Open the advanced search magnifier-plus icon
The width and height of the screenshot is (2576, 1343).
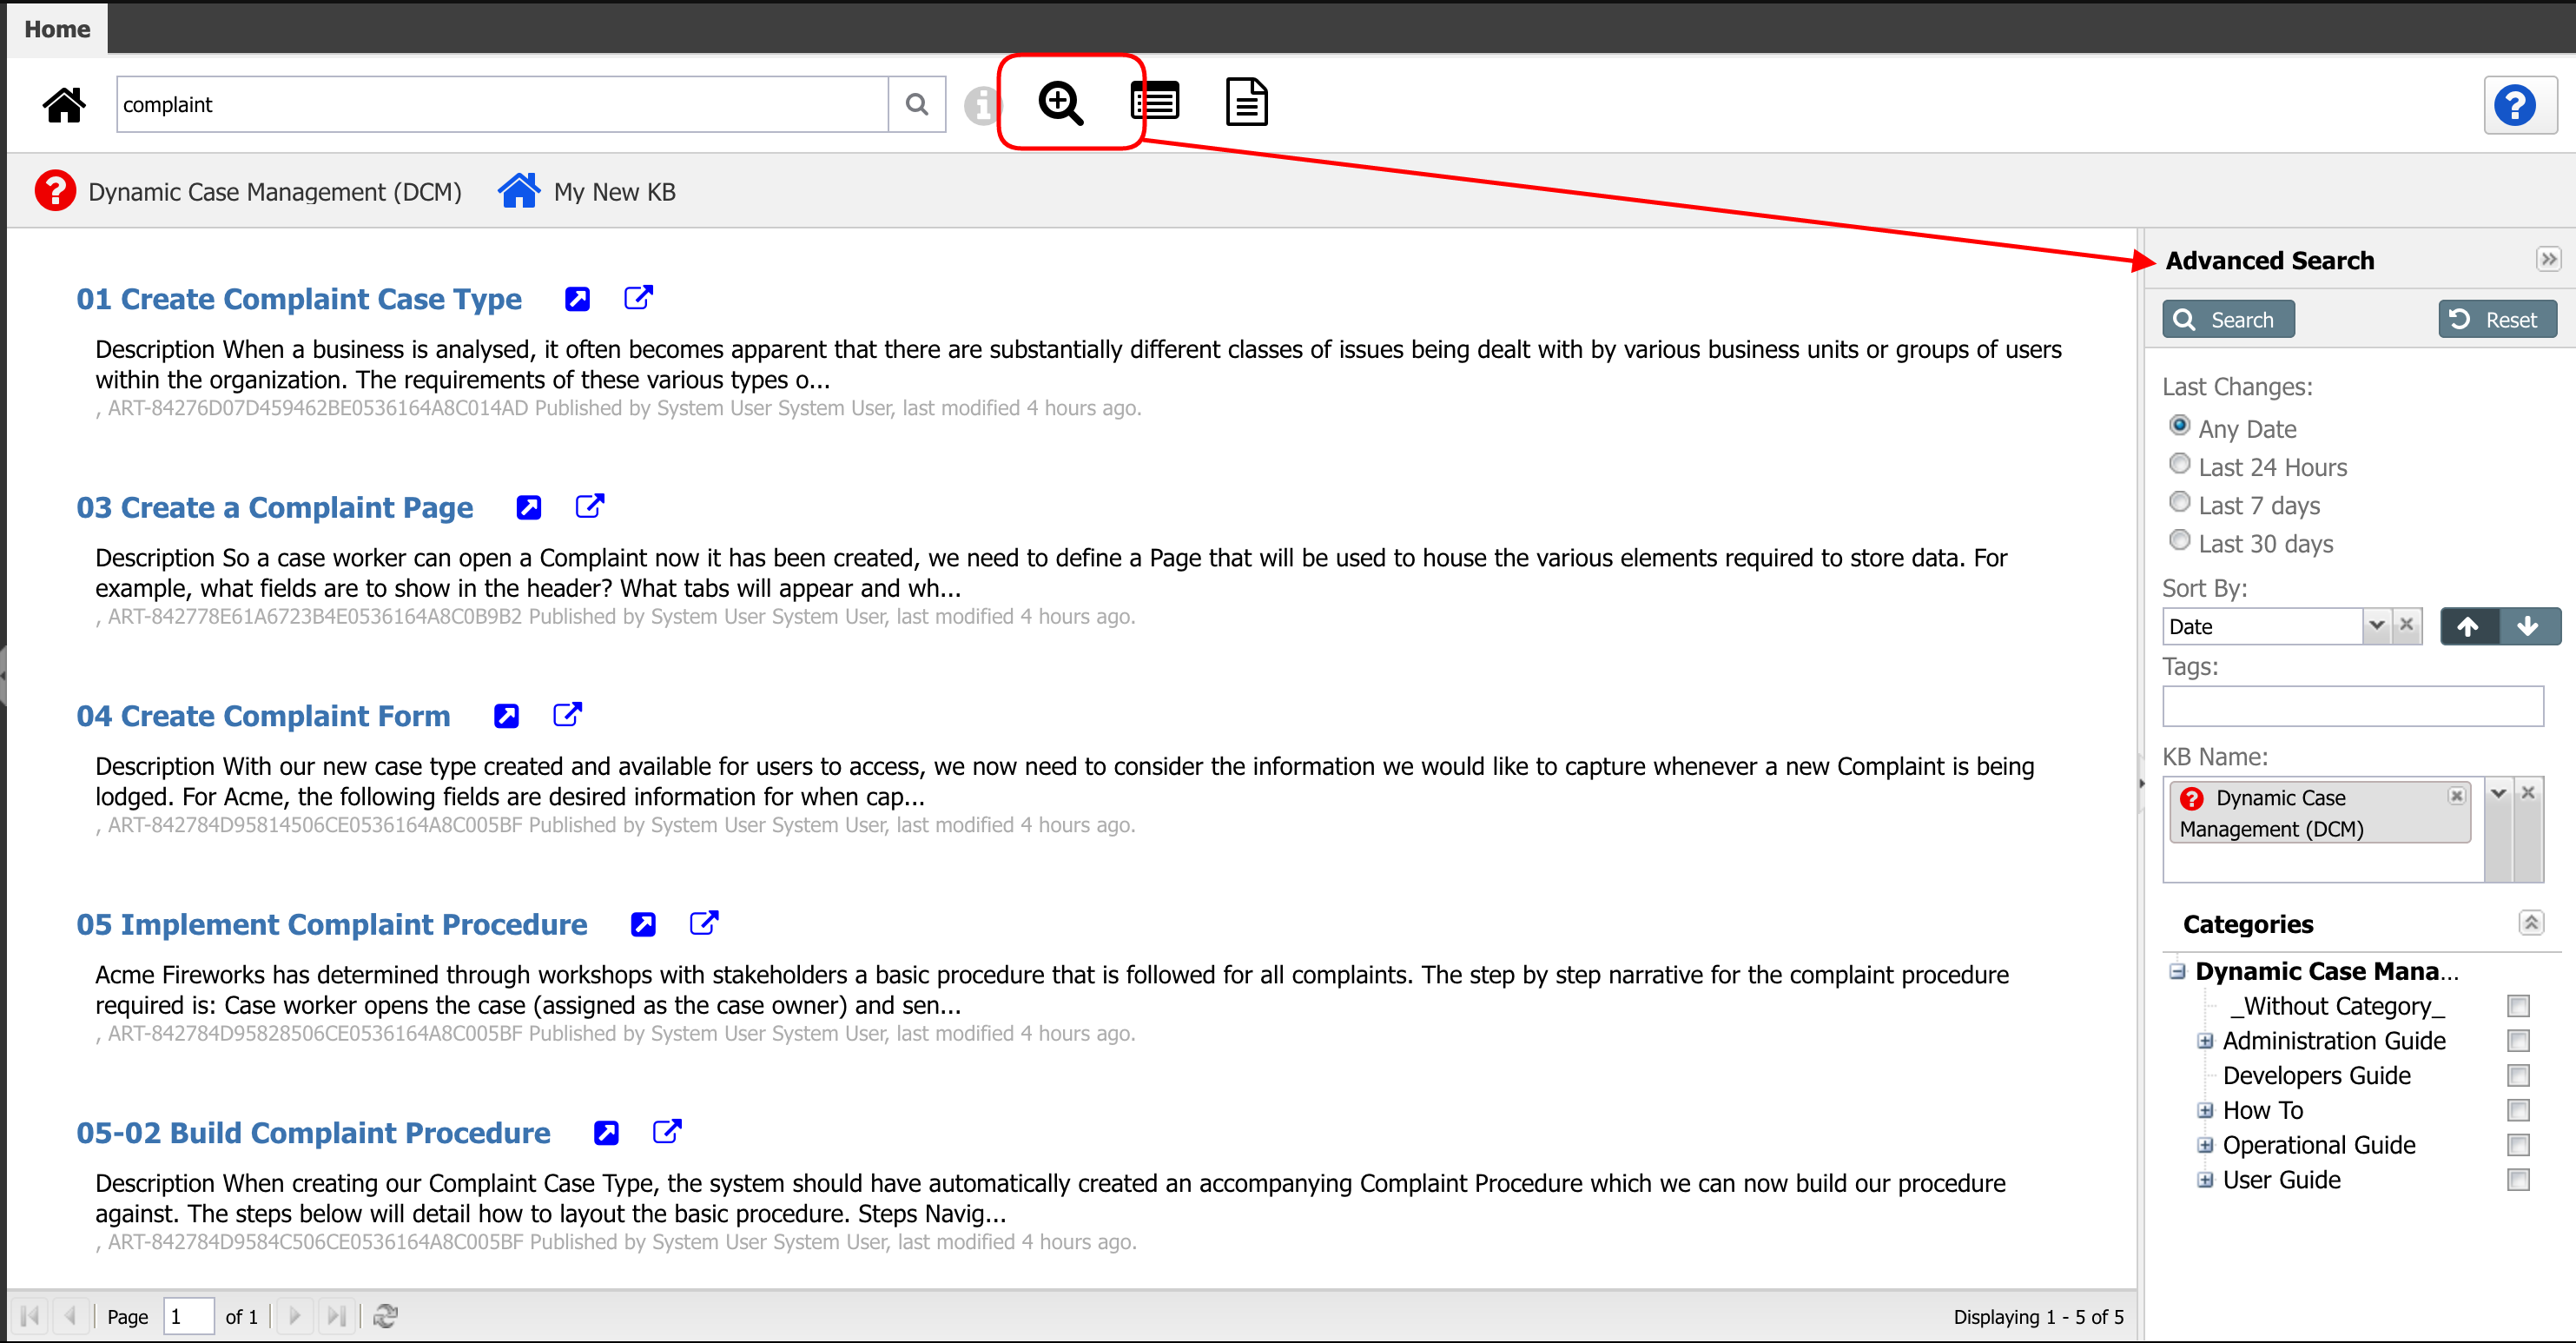tap(1060, 102)
